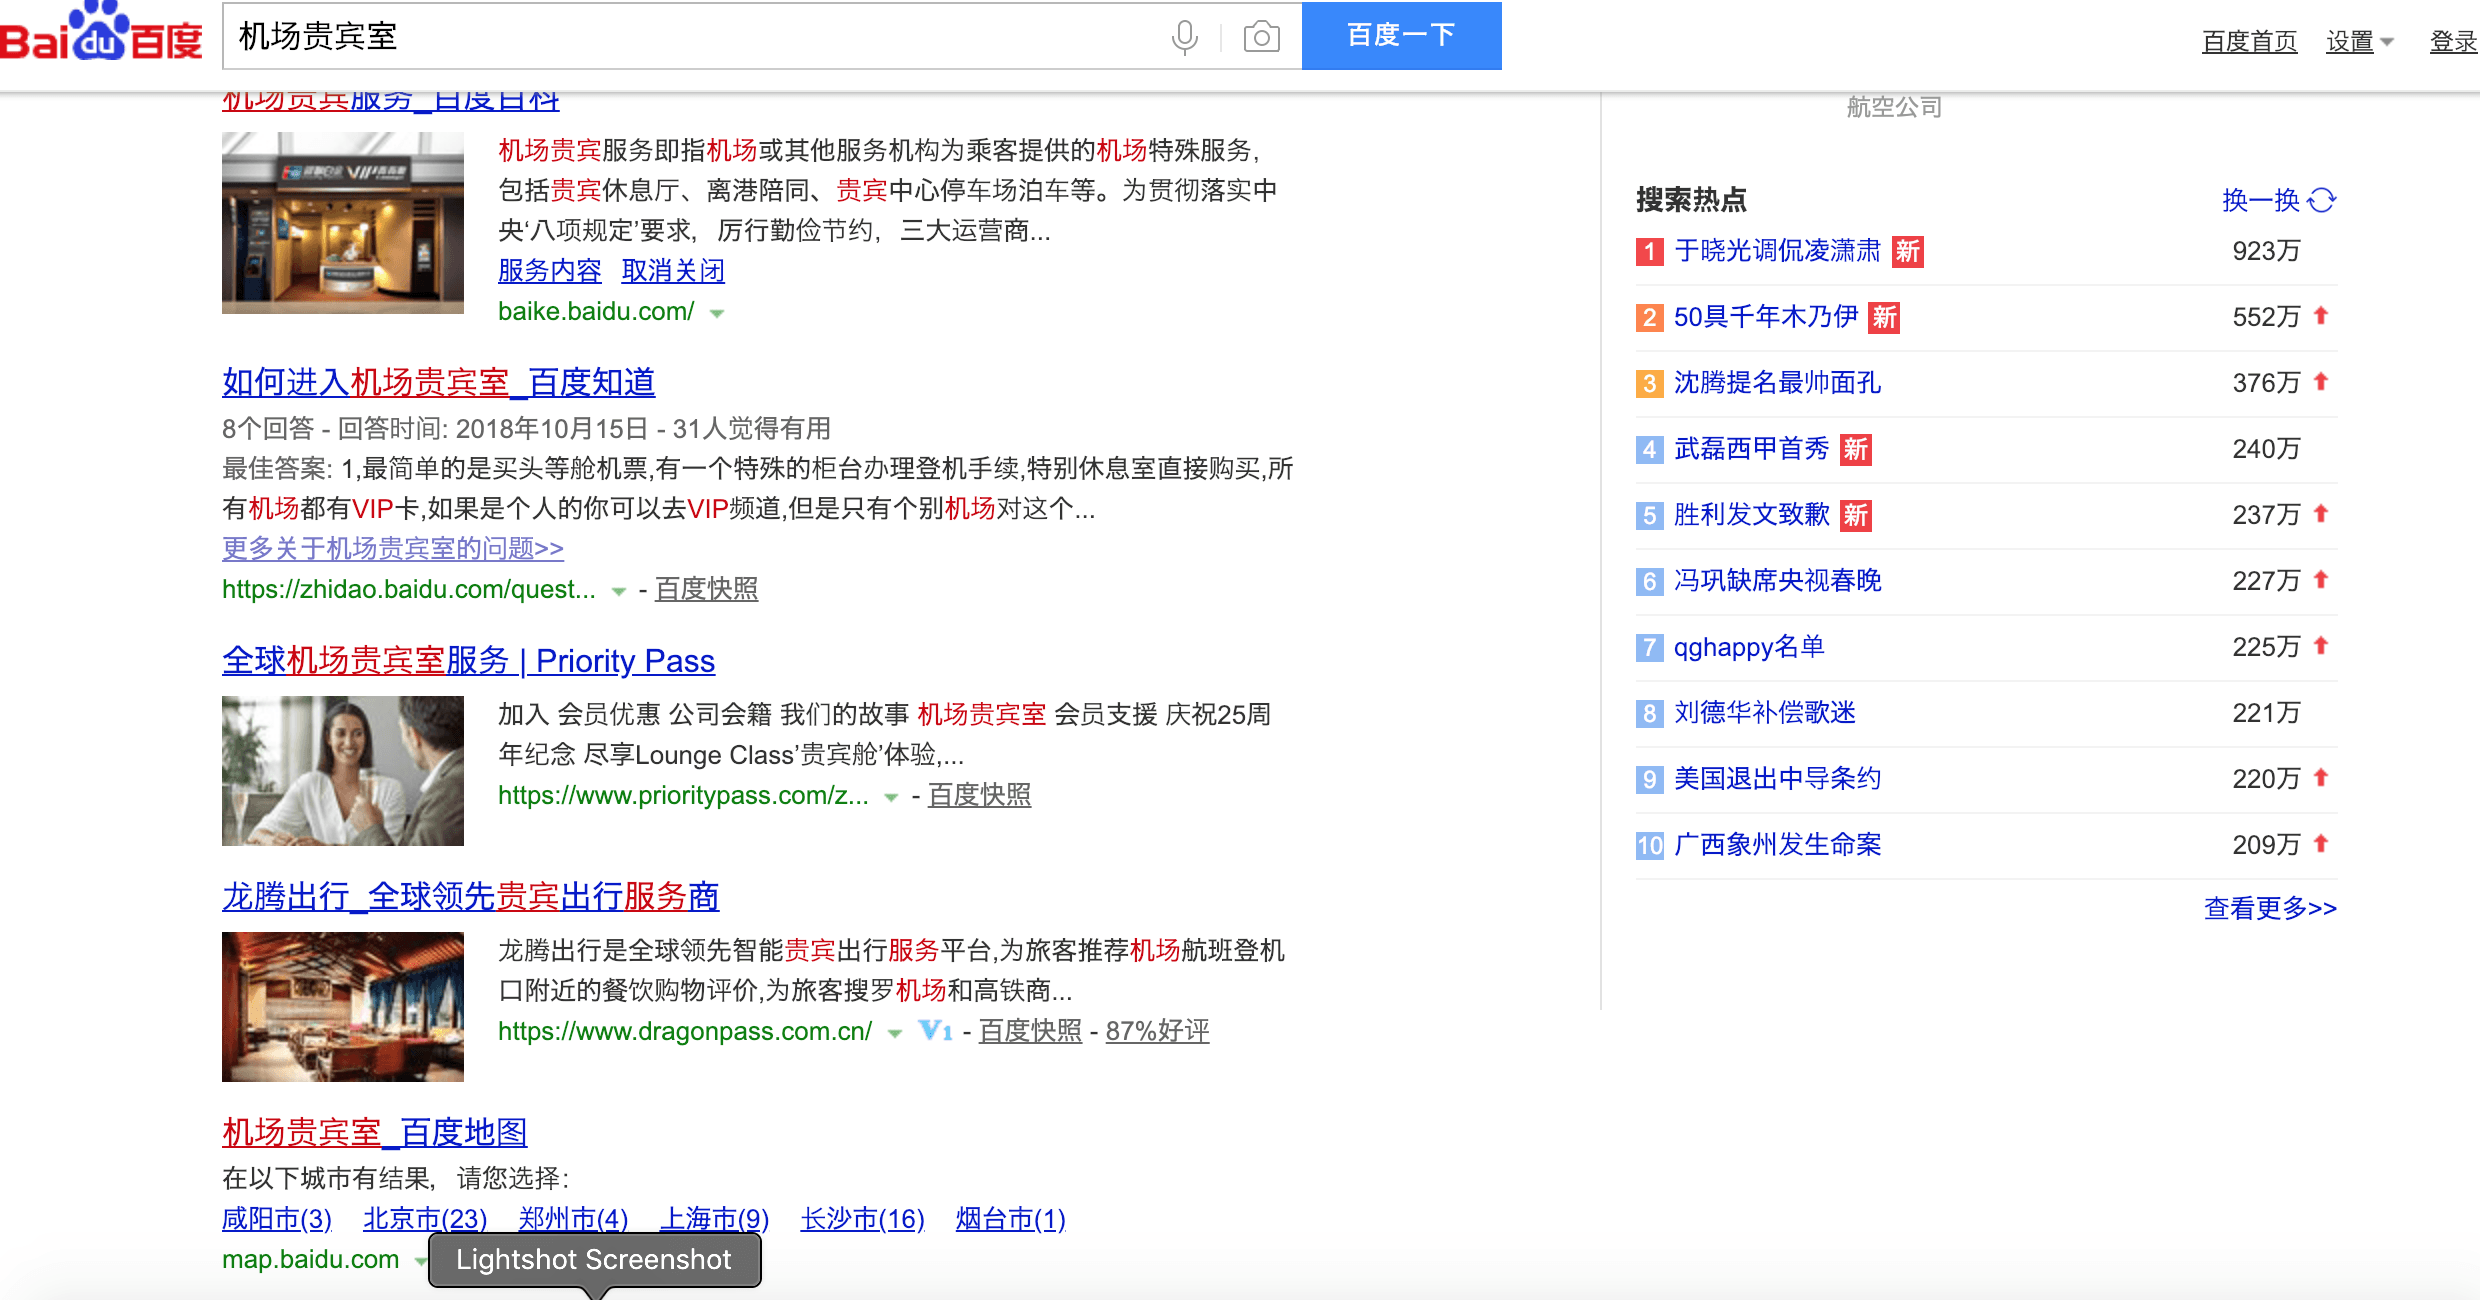Open hot topic 广西象州发生命案
This screenshot has height=1300, width=2480.
coord(1777,844)
